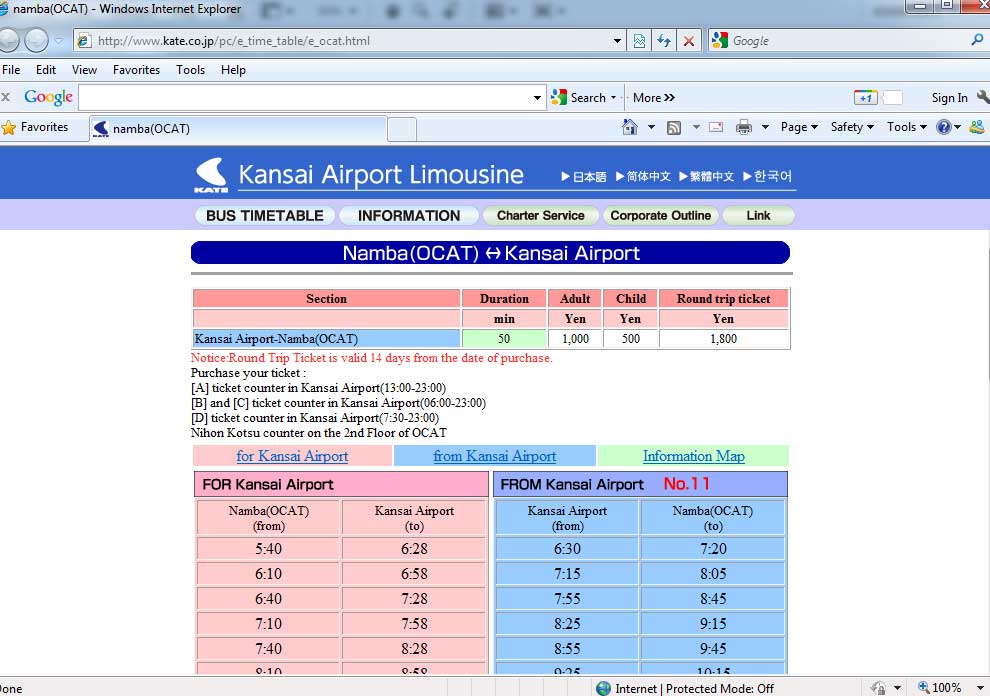Image resolution: width=990 pixels, height=696 pixels.
Task: Click the Link navigation button
Action: click(758, 216)
